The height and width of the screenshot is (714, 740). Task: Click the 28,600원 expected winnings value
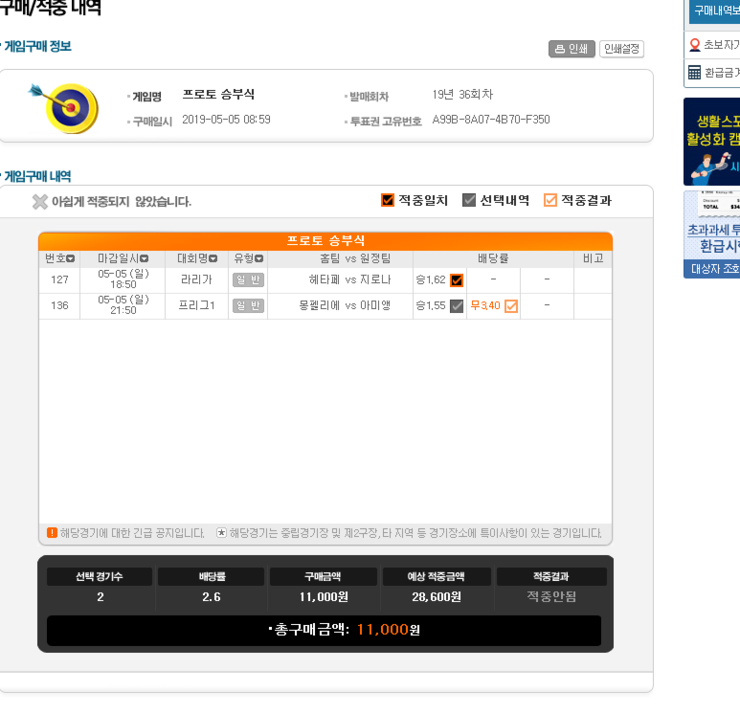coord(437,597)
